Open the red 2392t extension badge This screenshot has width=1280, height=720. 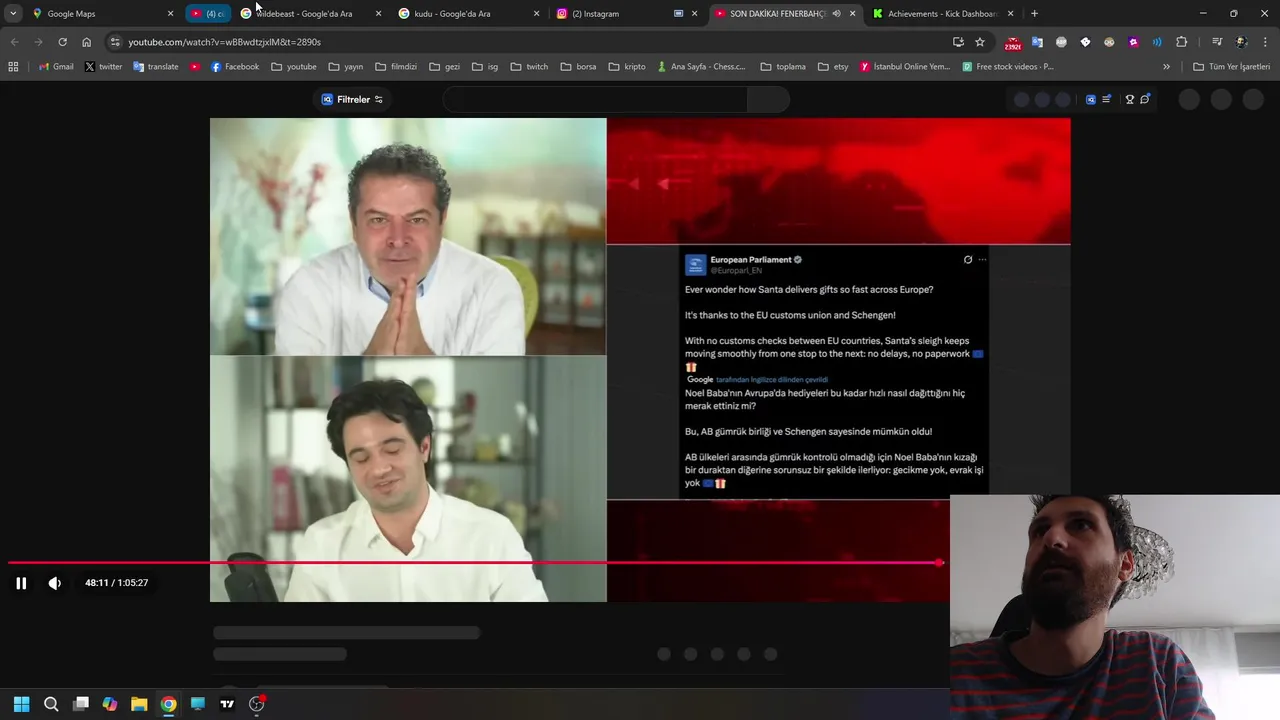[x=1013, y=43]
